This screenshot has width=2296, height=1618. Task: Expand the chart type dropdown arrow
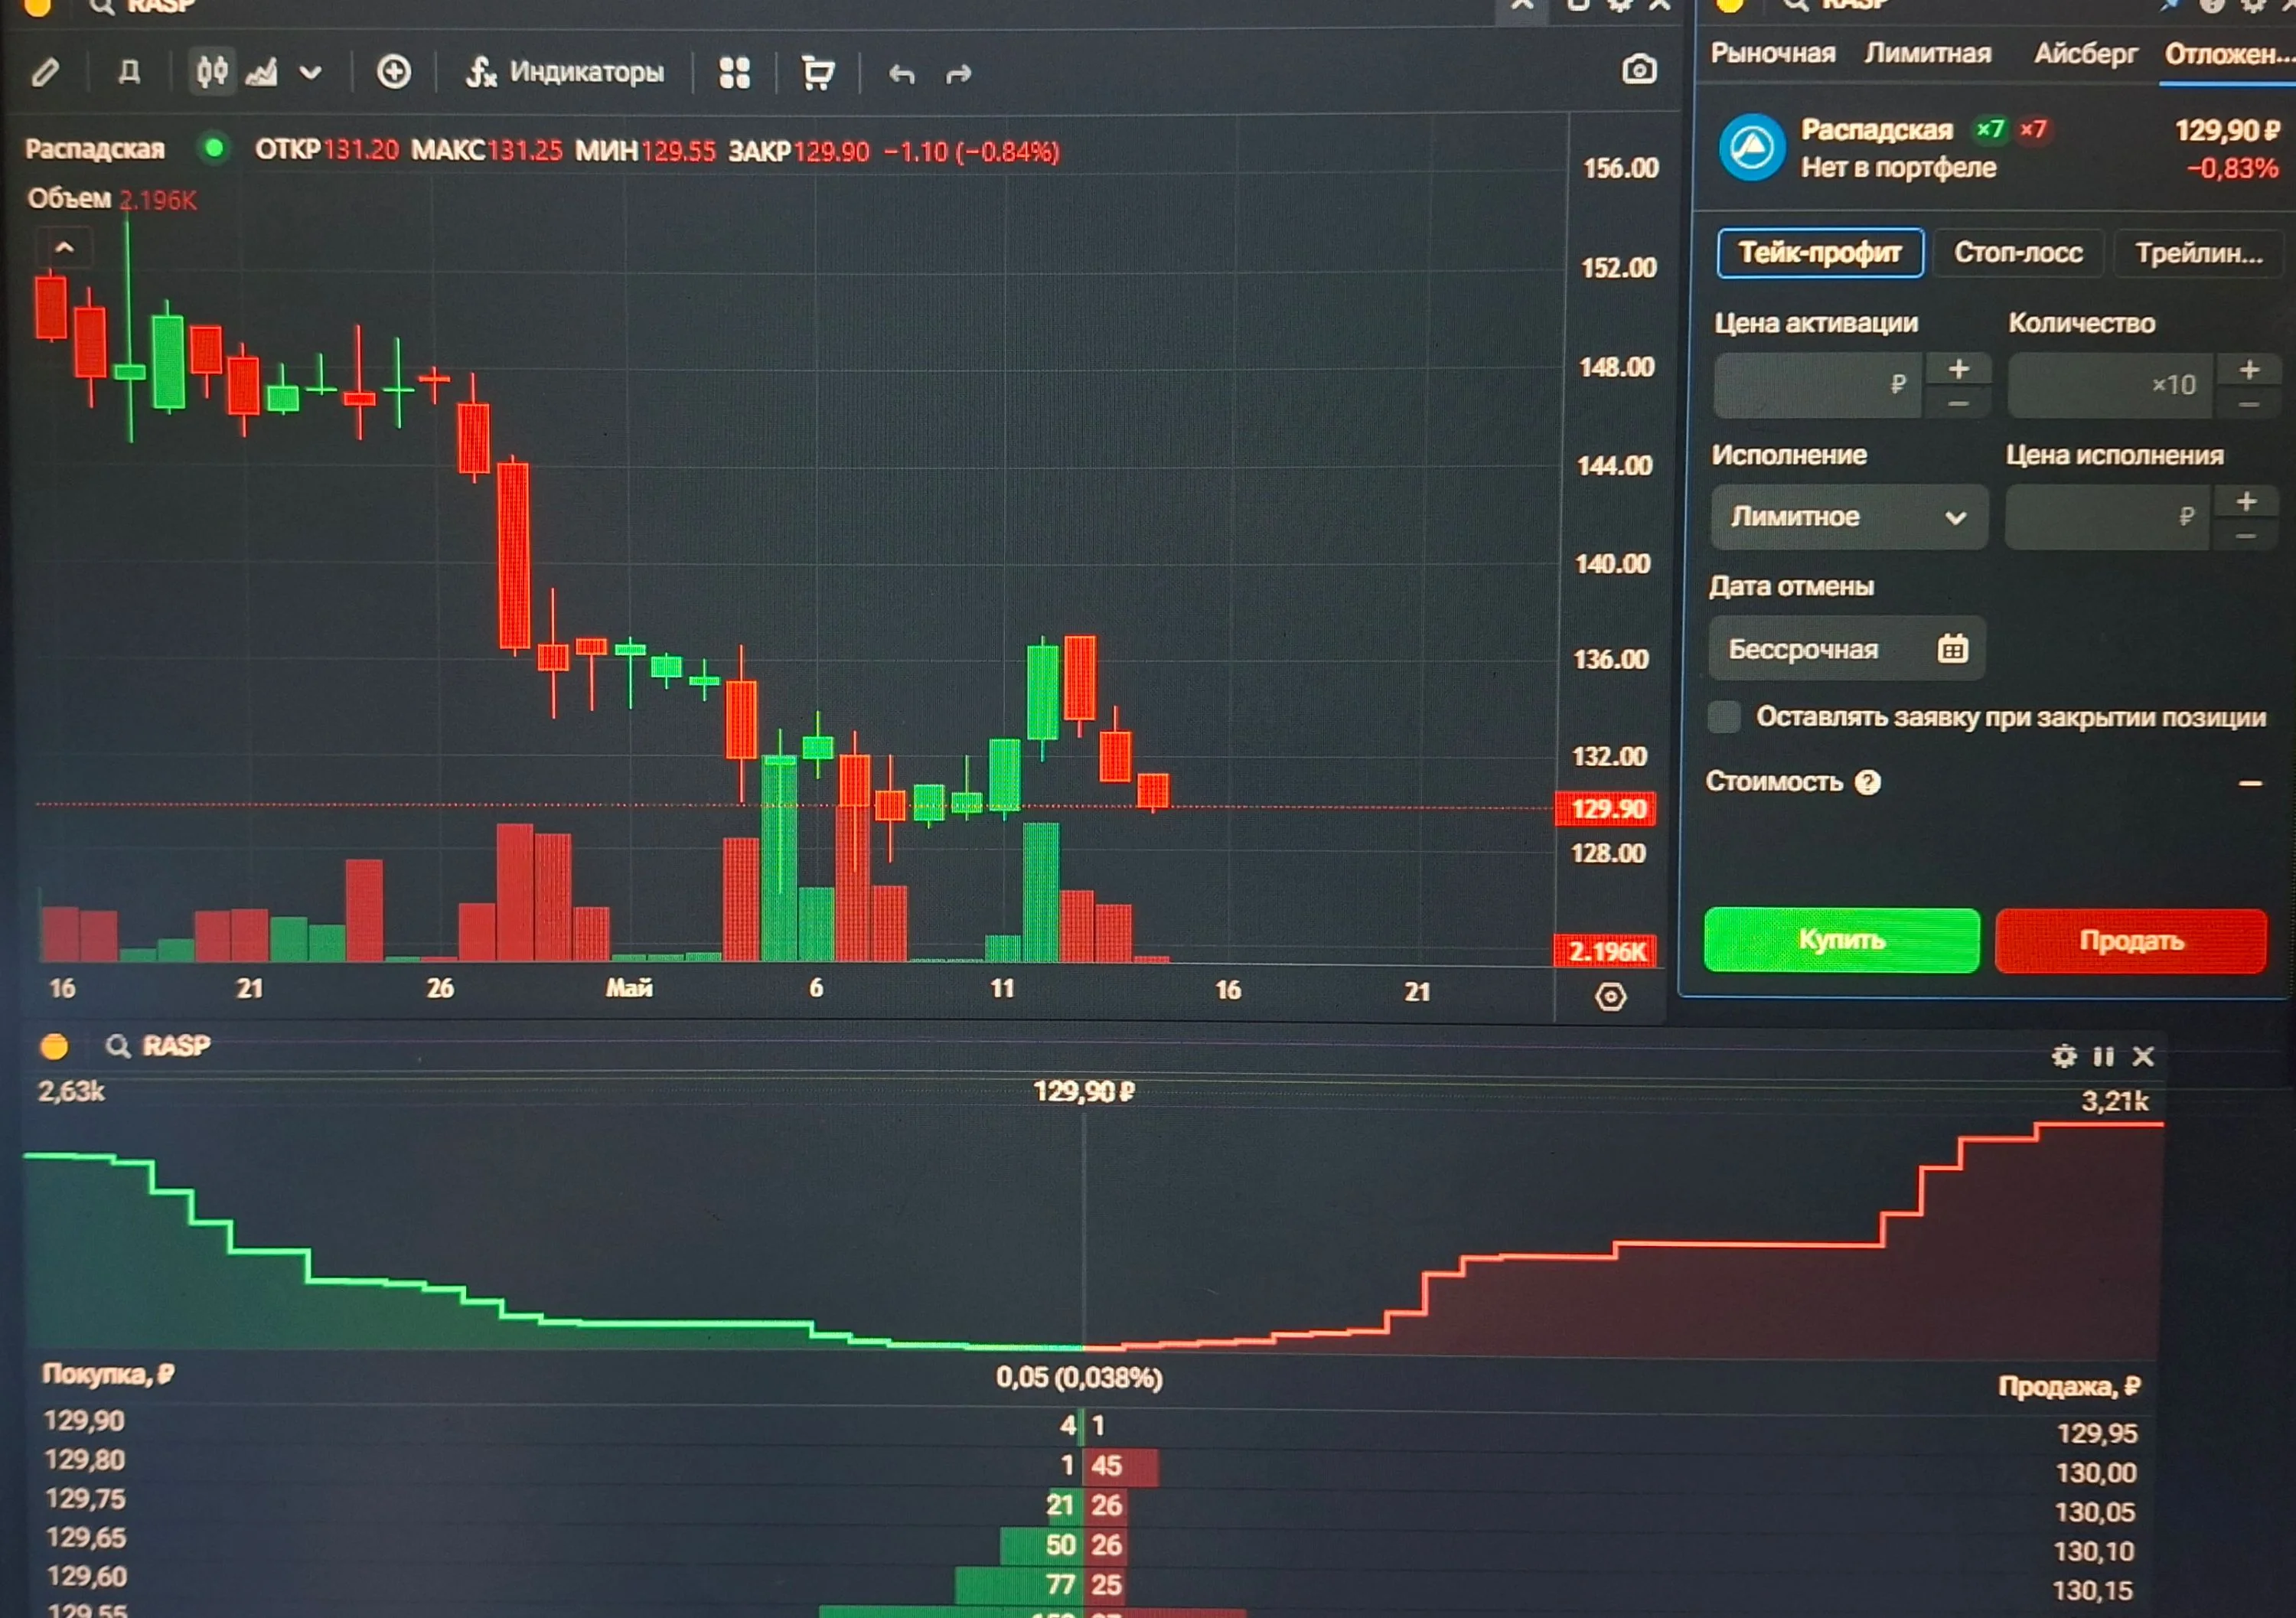pyautogui.click(x=311, y=73)
